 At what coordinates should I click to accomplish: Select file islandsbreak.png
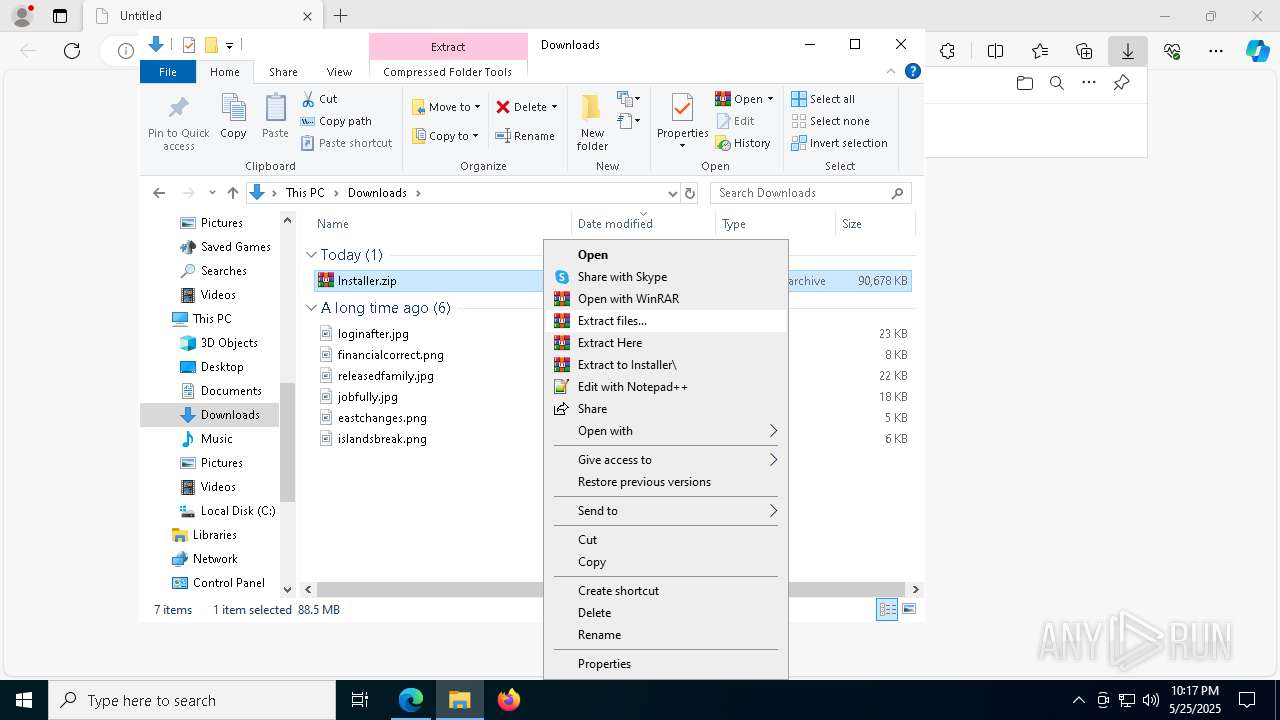[x=382, y=439]
